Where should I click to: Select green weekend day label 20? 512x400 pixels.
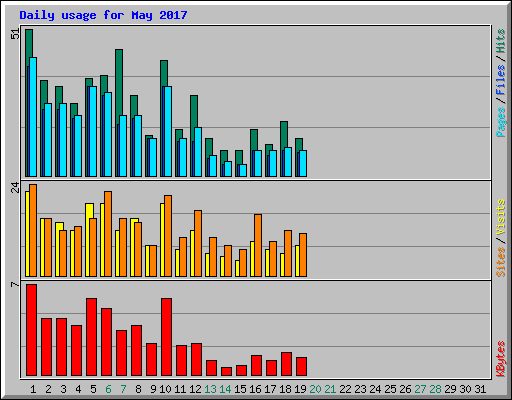[315, 389]
